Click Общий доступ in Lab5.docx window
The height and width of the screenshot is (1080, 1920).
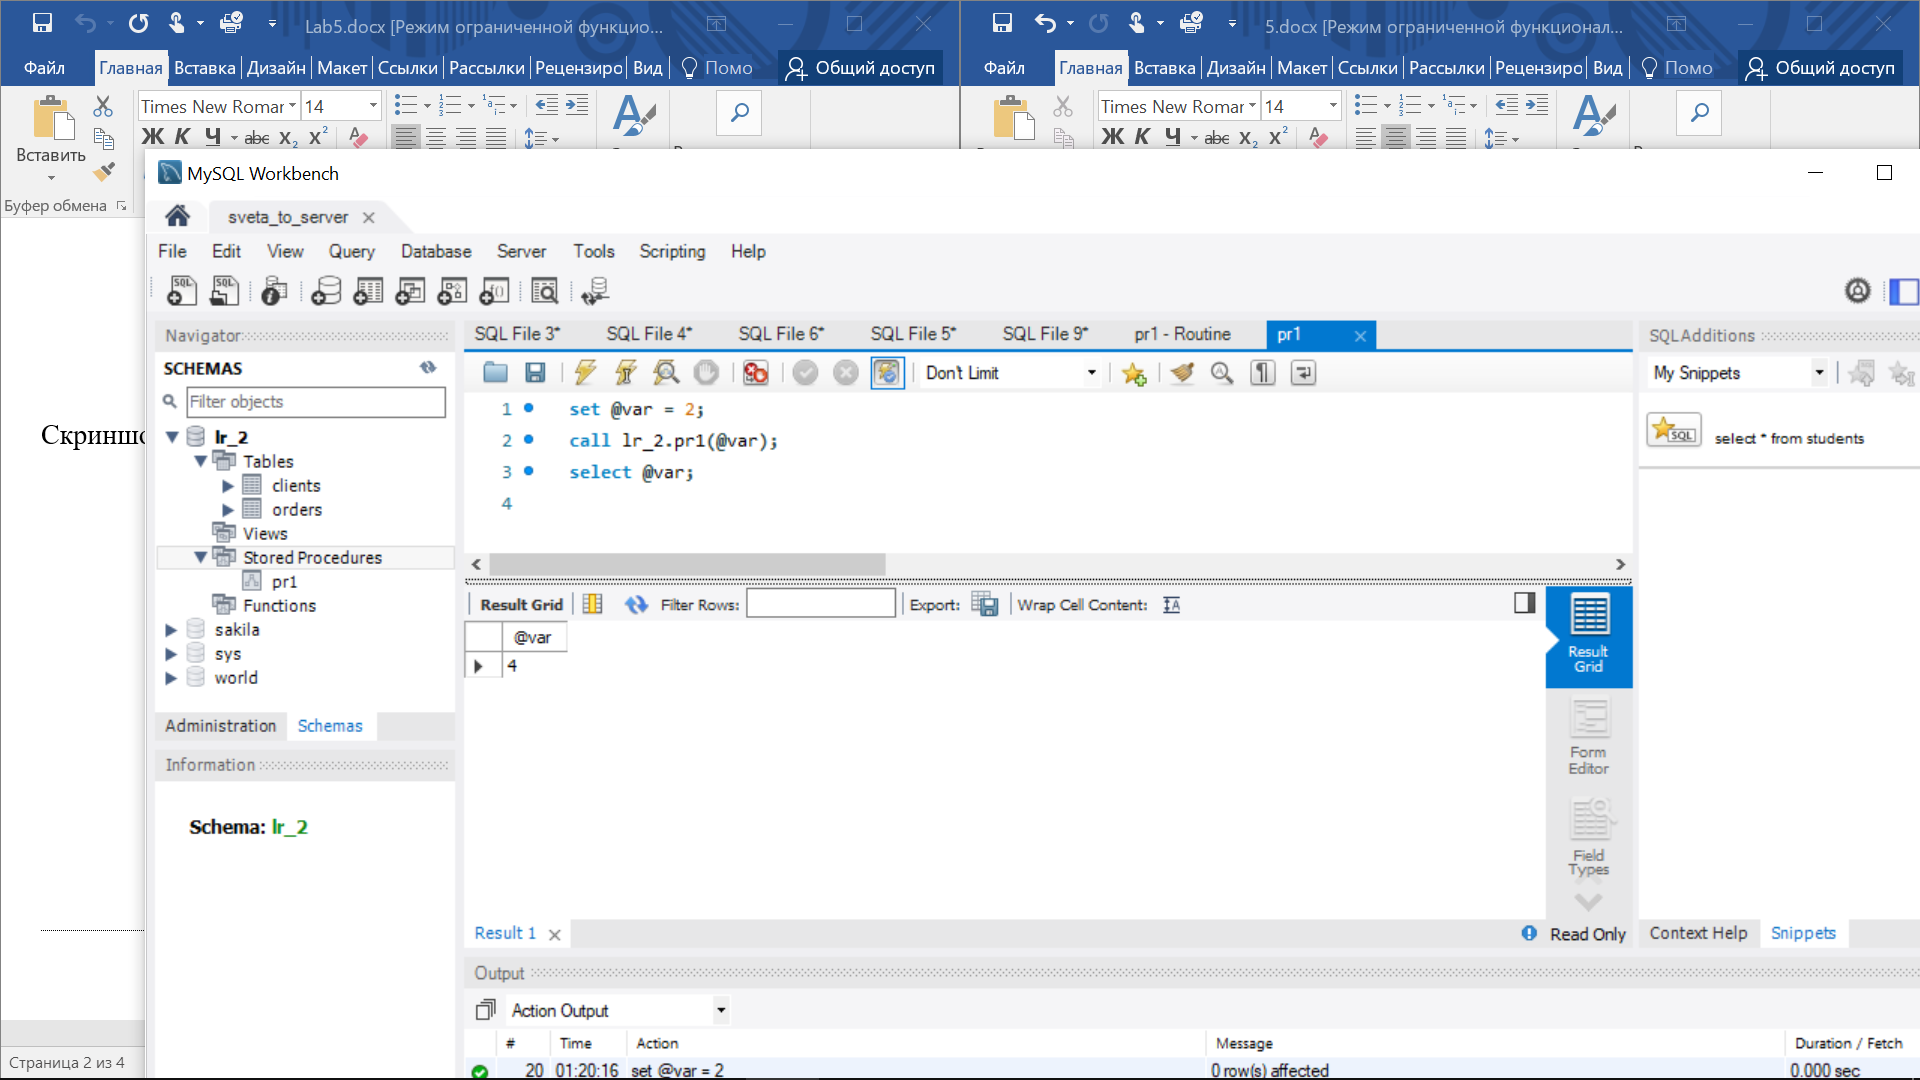(860, 68)
